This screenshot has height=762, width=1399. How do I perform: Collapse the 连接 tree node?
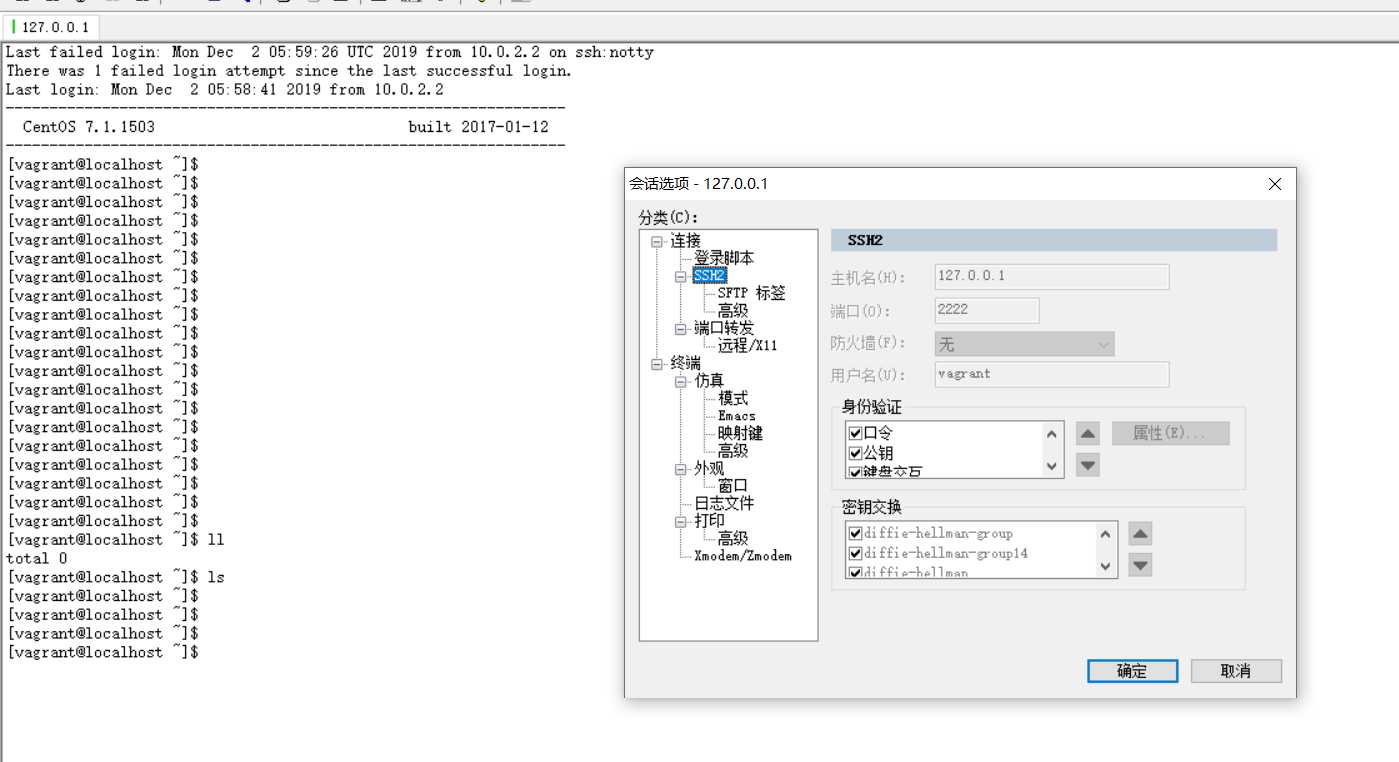click(657, 241)
